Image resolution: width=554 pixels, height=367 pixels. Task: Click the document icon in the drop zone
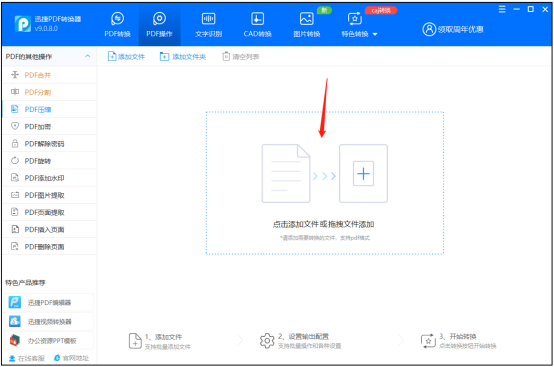click(286, 173)
